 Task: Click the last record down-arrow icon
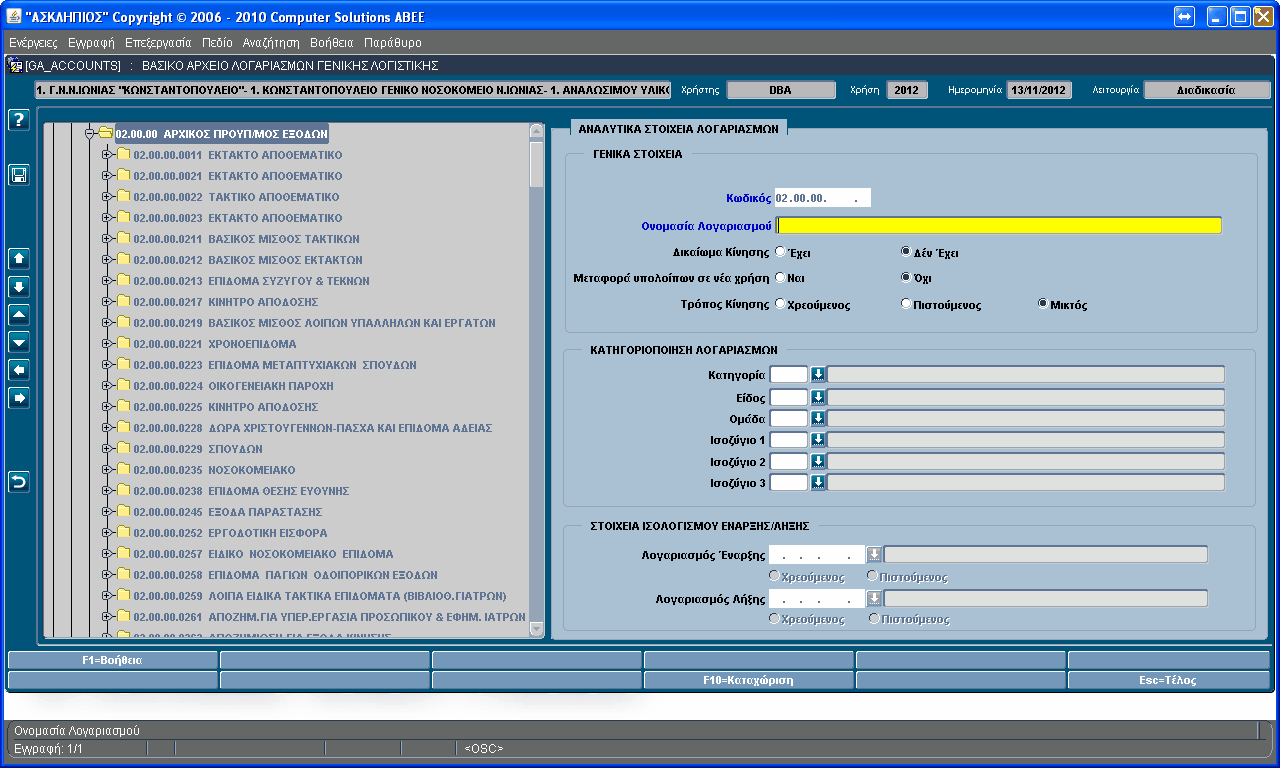pos(18,286)
